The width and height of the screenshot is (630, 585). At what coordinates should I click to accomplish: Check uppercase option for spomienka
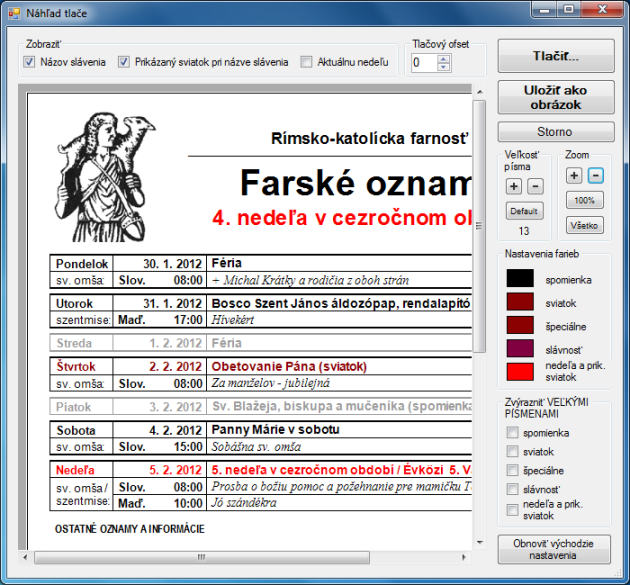(x=512, y=433)
